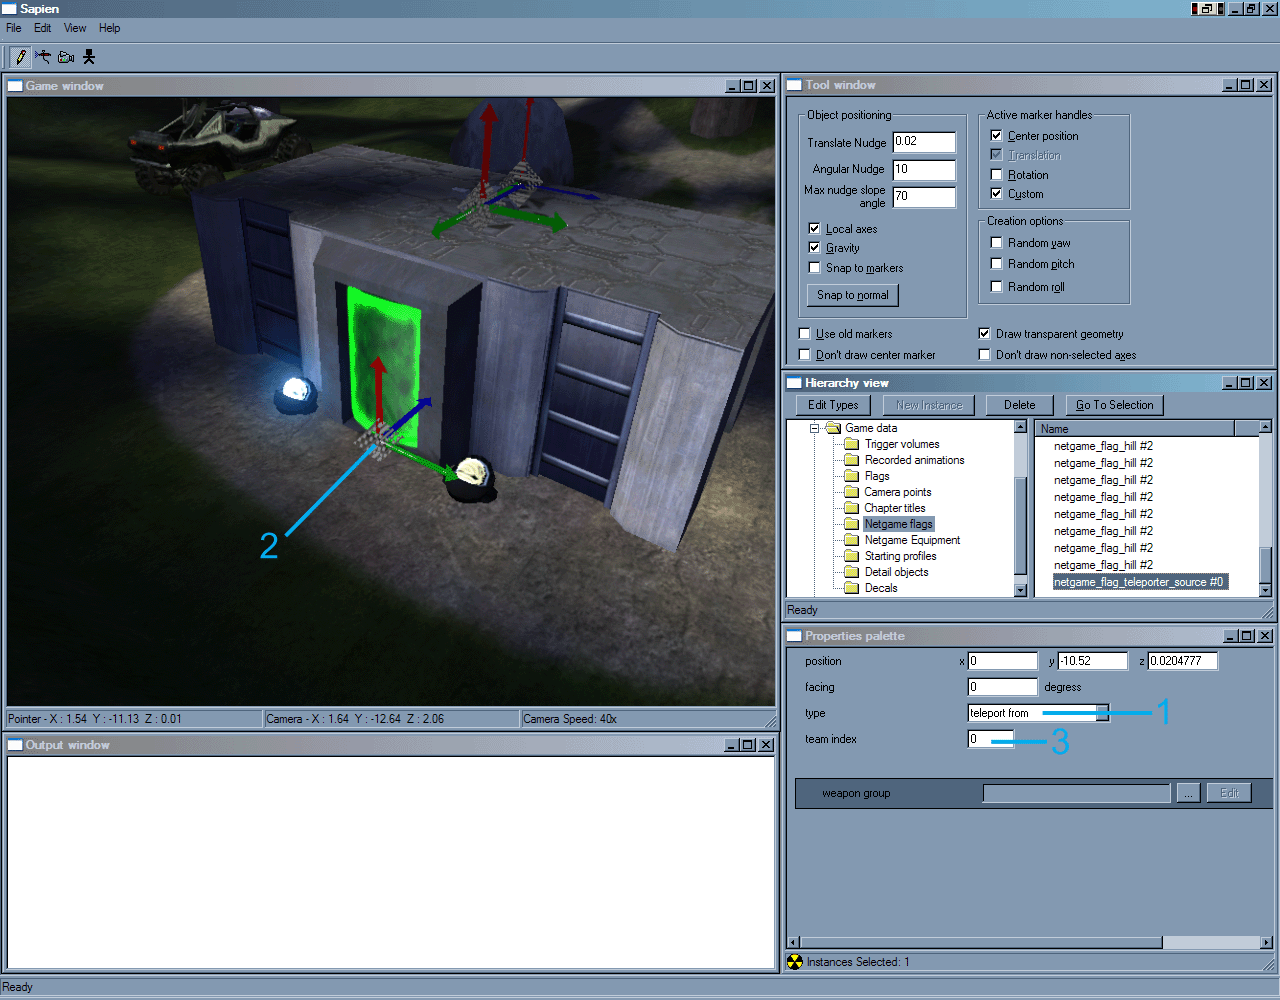Click the team index input field
Viewport: 1280px width, 1000px height.
pos(990,739)
